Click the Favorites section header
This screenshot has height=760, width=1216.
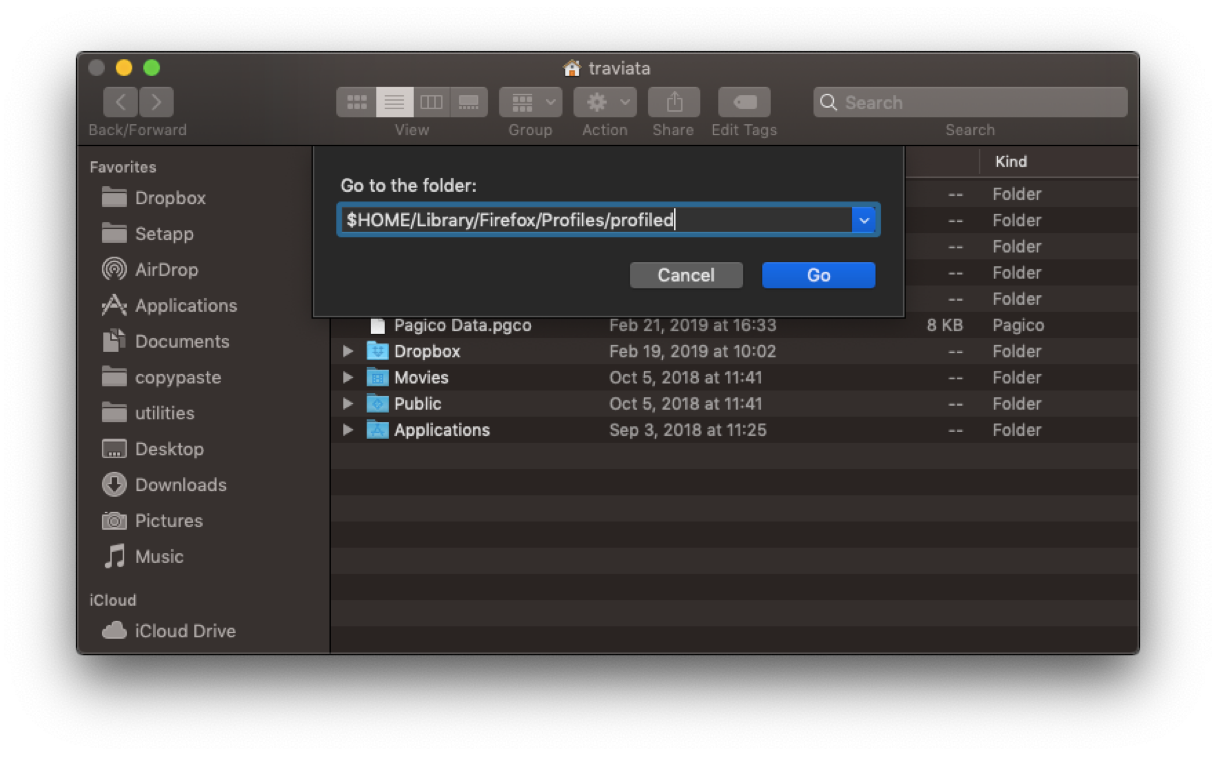(x=123, y=167)
